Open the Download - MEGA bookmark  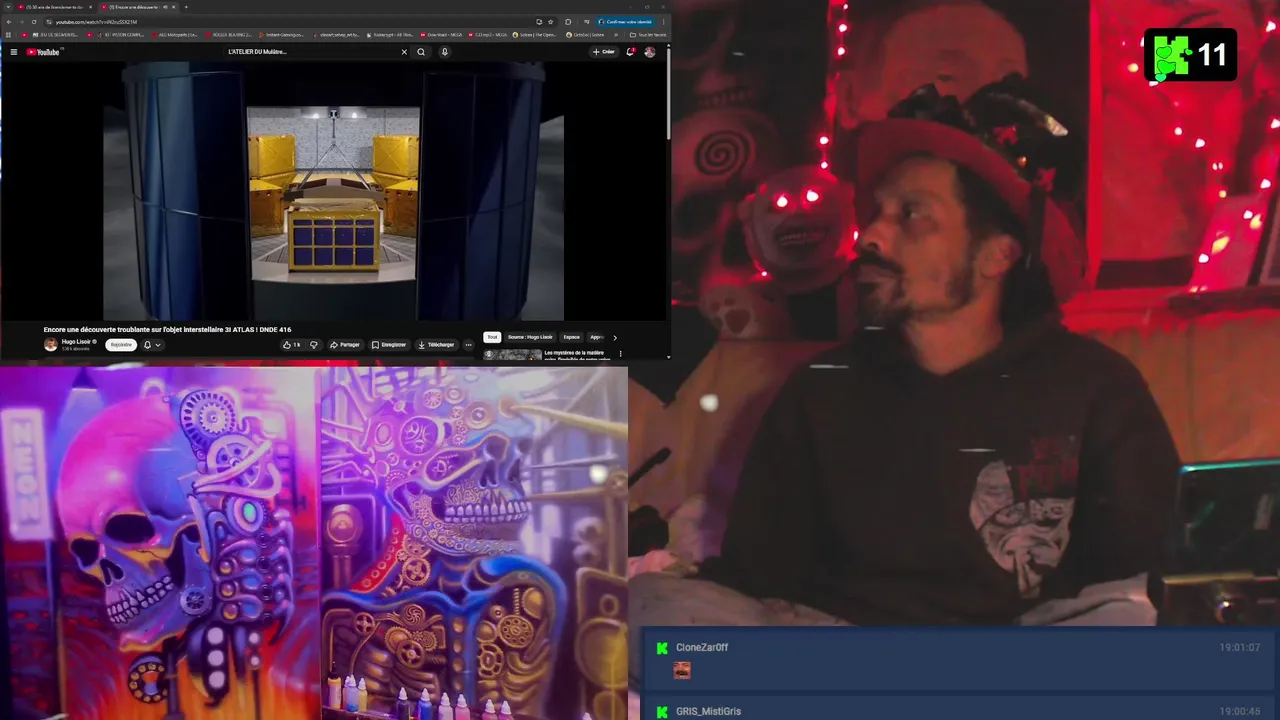441,35
